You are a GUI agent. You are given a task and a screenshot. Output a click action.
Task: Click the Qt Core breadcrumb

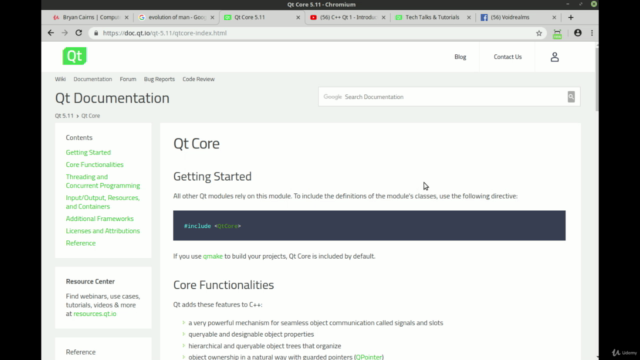[x=90, y=116]
